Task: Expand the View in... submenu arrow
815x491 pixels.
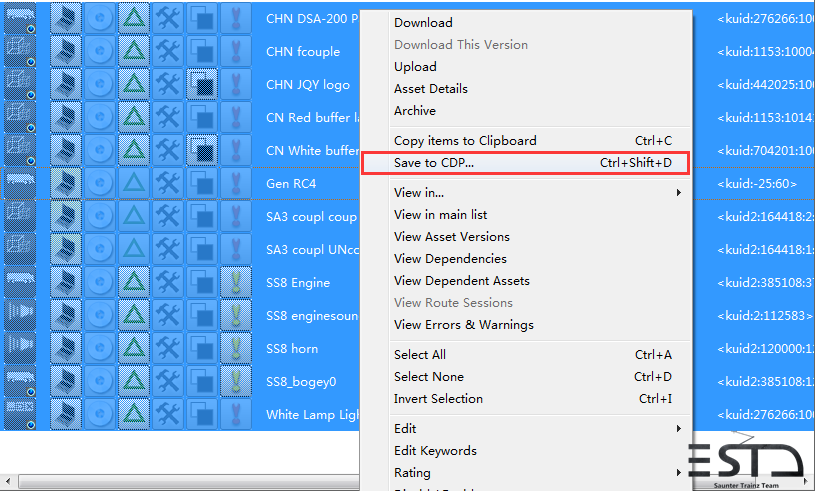Action: point(678,193)
